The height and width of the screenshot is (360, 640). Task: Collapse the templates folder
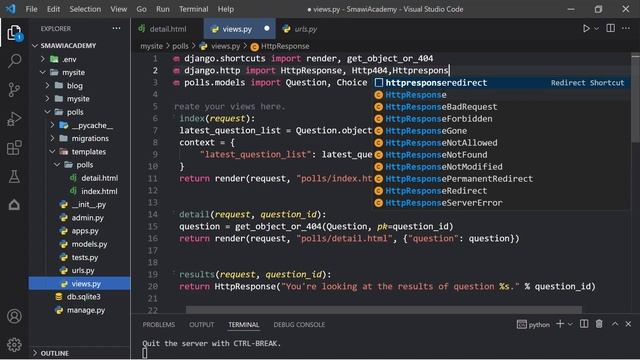pos(79,151)
